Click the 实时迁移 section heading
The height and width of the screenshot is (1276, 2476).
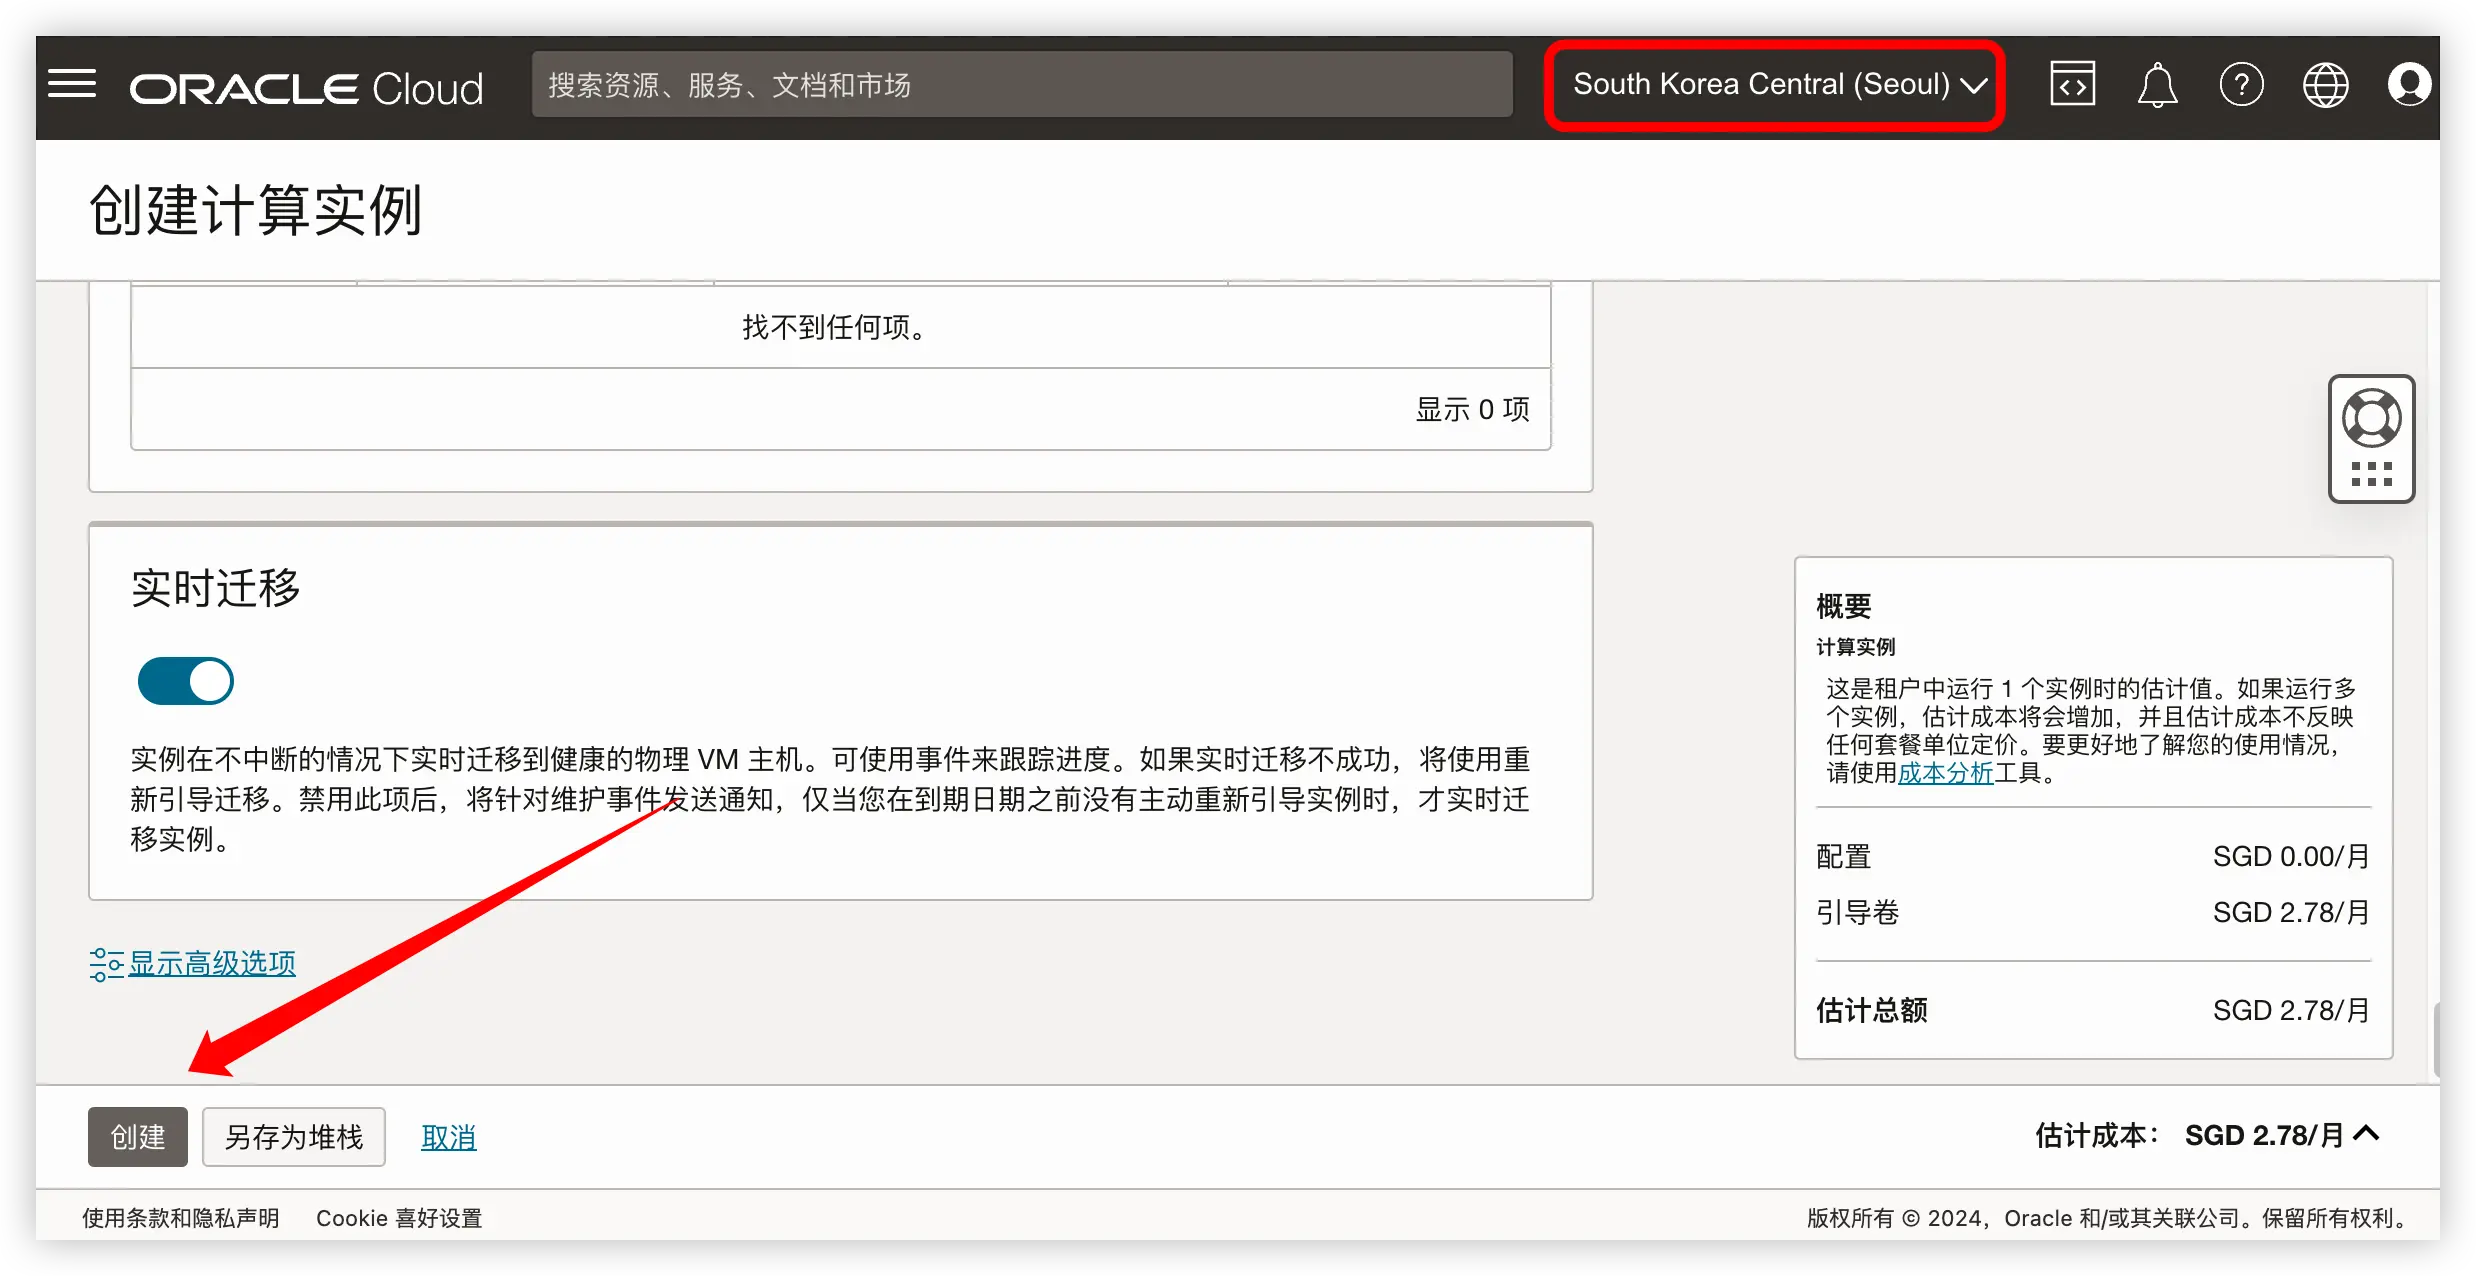click(215, 587)
